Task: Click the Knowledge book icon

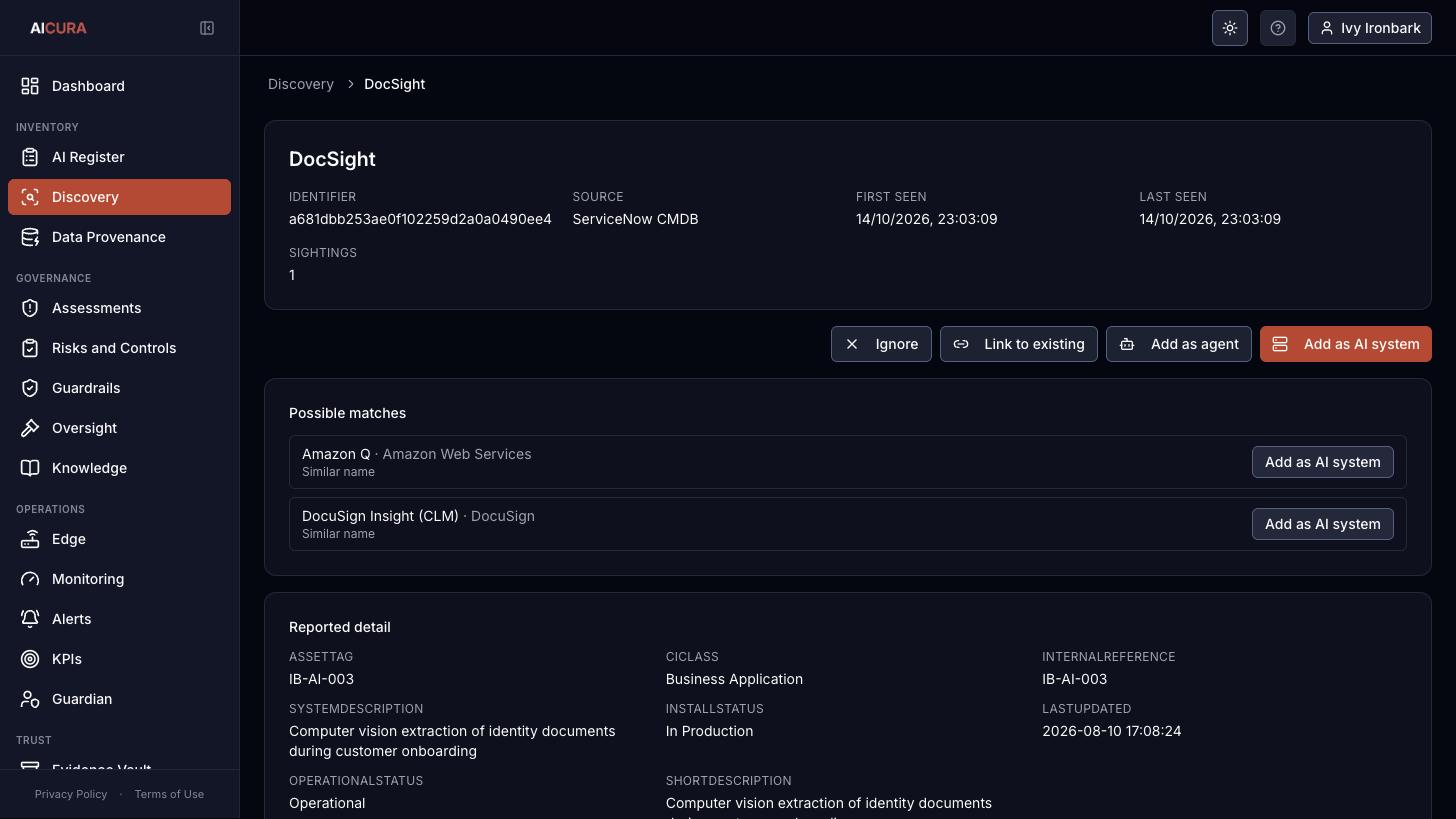Action: pos(30,468)
